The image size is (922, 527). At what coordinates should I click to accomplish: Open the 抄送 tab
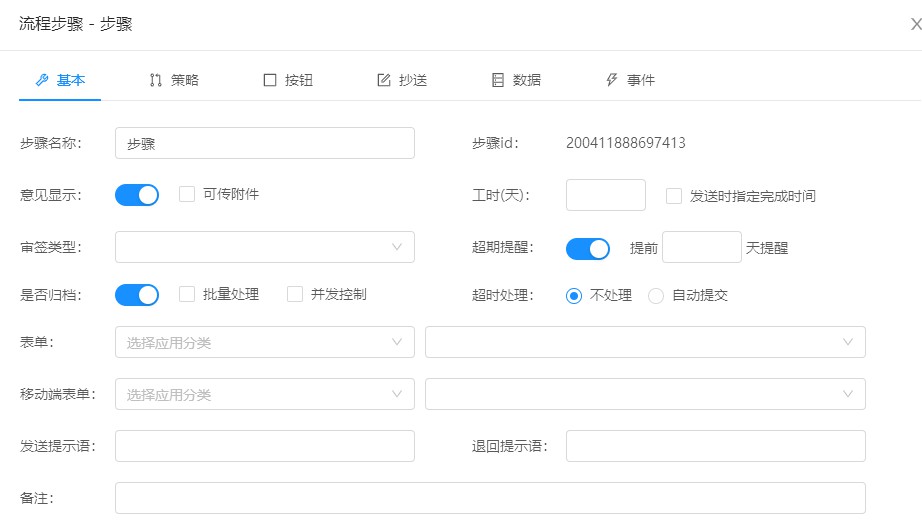pyautogui.click(x=402, y=80)
